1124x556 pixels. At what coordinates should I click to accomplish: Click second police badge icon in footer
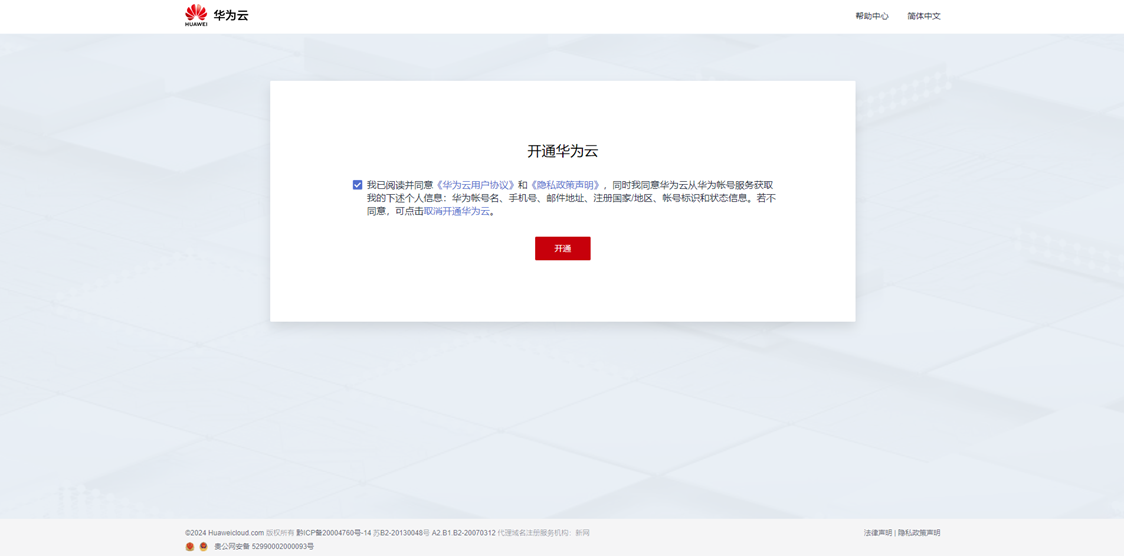click(x=204, y=546)
